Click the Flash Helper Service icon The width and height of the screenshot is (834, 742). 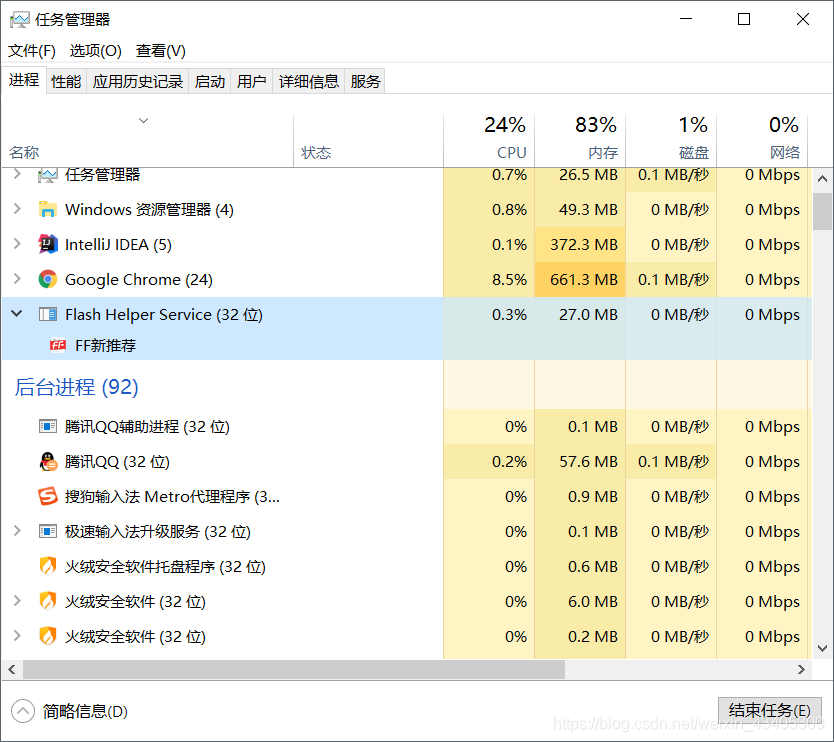click(47, 314)
